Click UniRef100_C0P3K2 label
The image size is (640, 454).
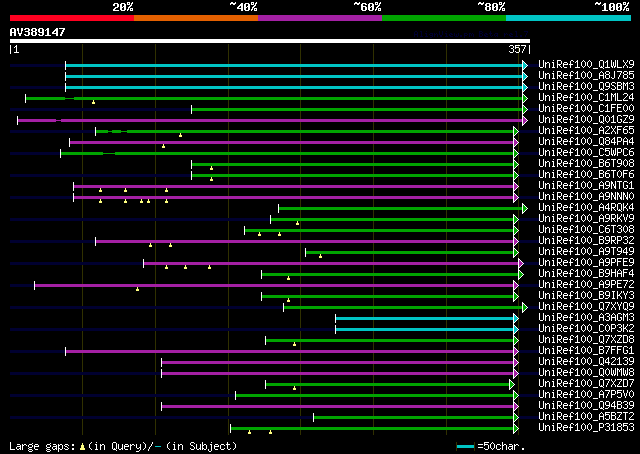tap(586, 329)
